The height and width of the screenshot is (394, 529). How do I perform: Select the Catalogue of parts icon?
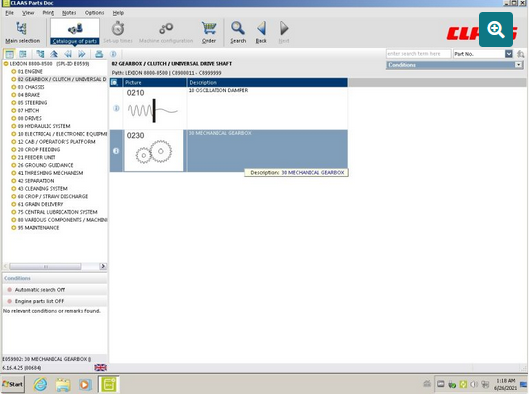coord(75,32)
